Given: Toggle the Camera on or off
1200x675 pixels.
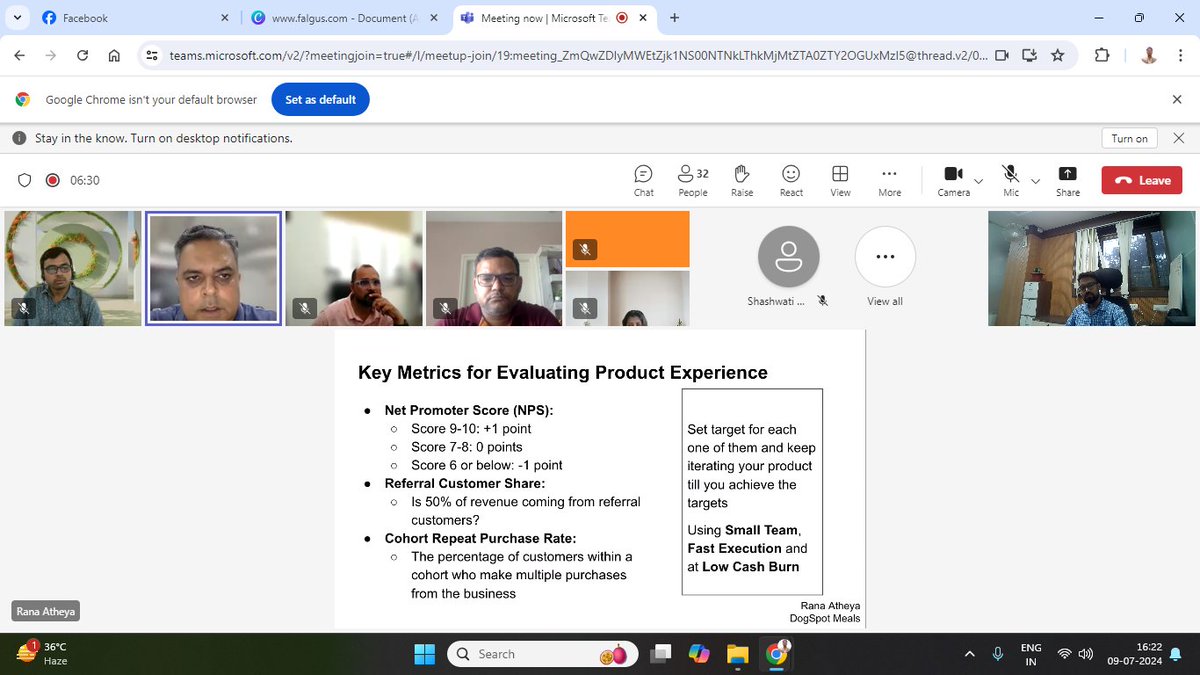Looking at the screenshot, I should 953,180.
